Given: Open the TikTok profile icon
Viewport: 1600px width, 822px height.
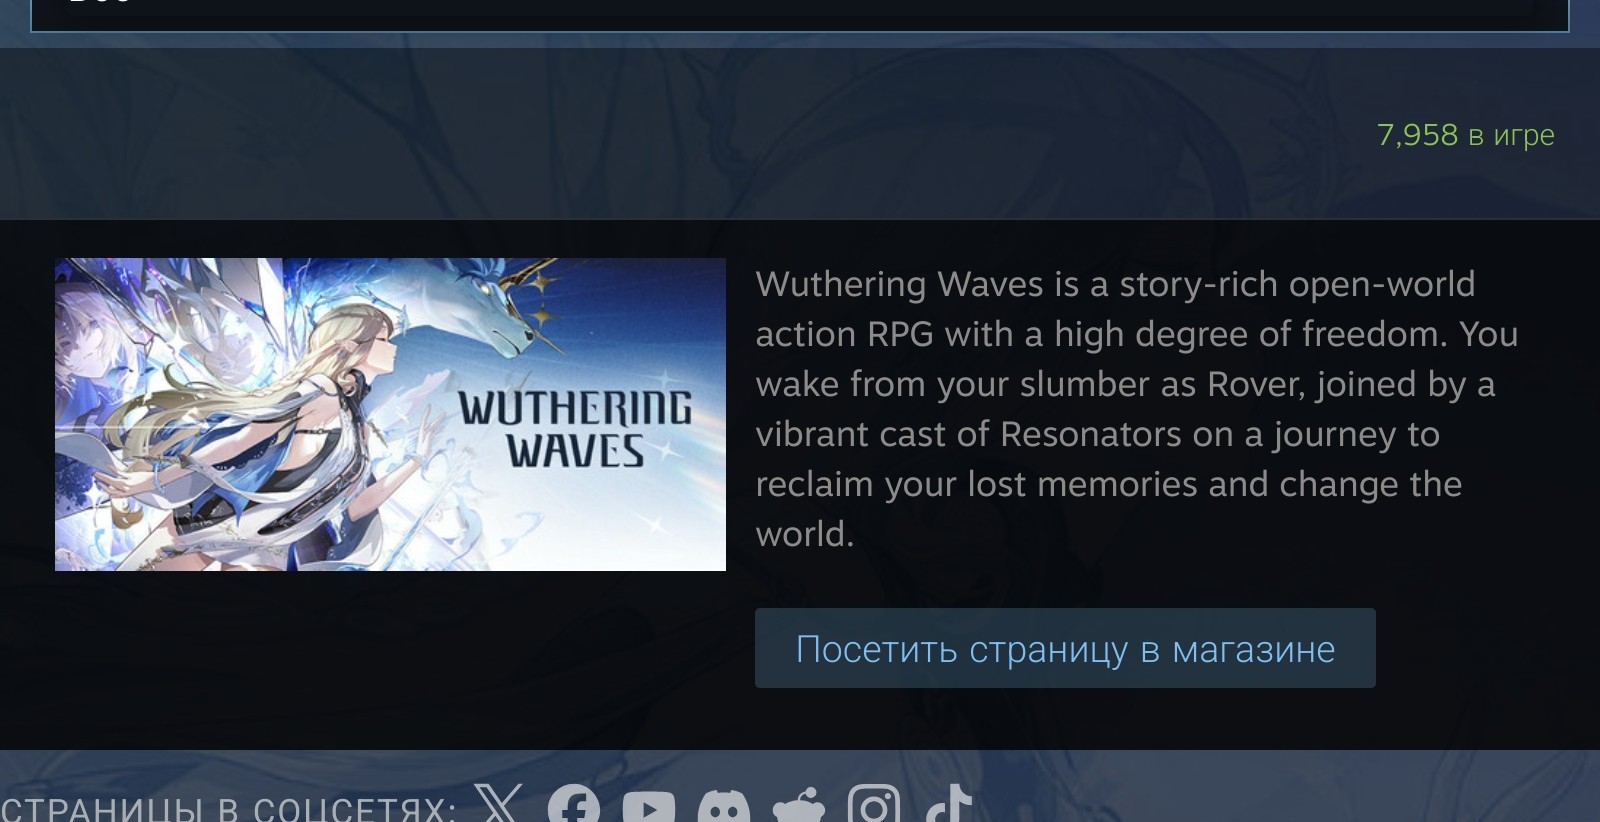Looking at the screenshot, I should [x=948, y=803].
